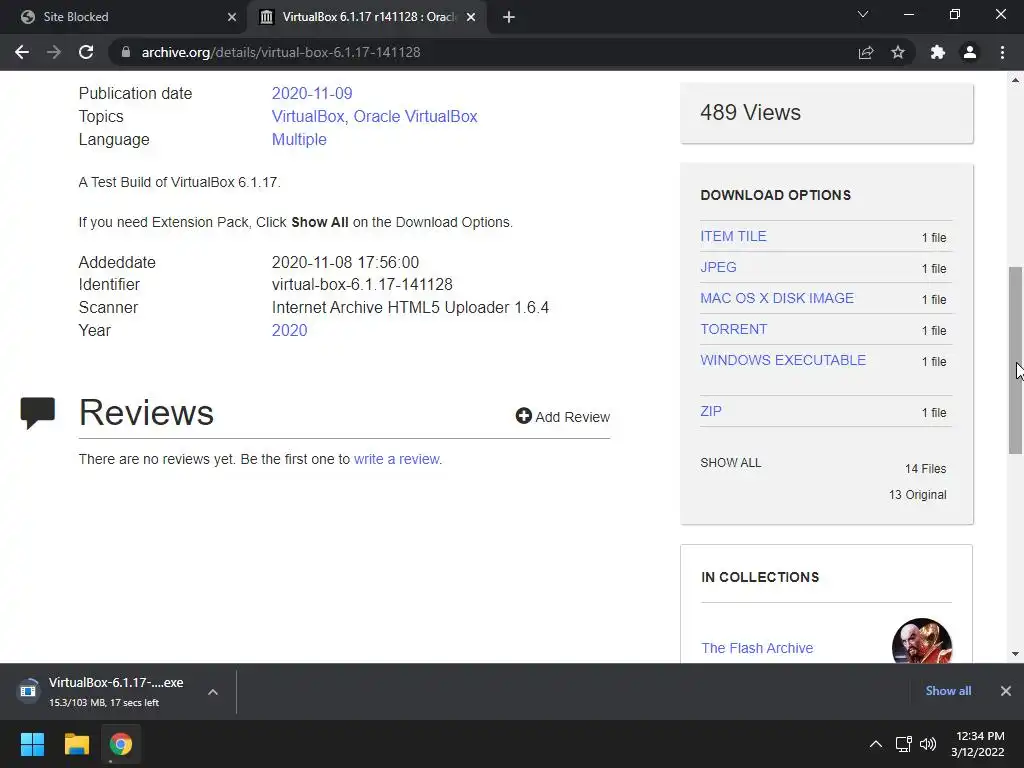
Task: Open the Extensions puzzle icon
Action: pos(938,52)
